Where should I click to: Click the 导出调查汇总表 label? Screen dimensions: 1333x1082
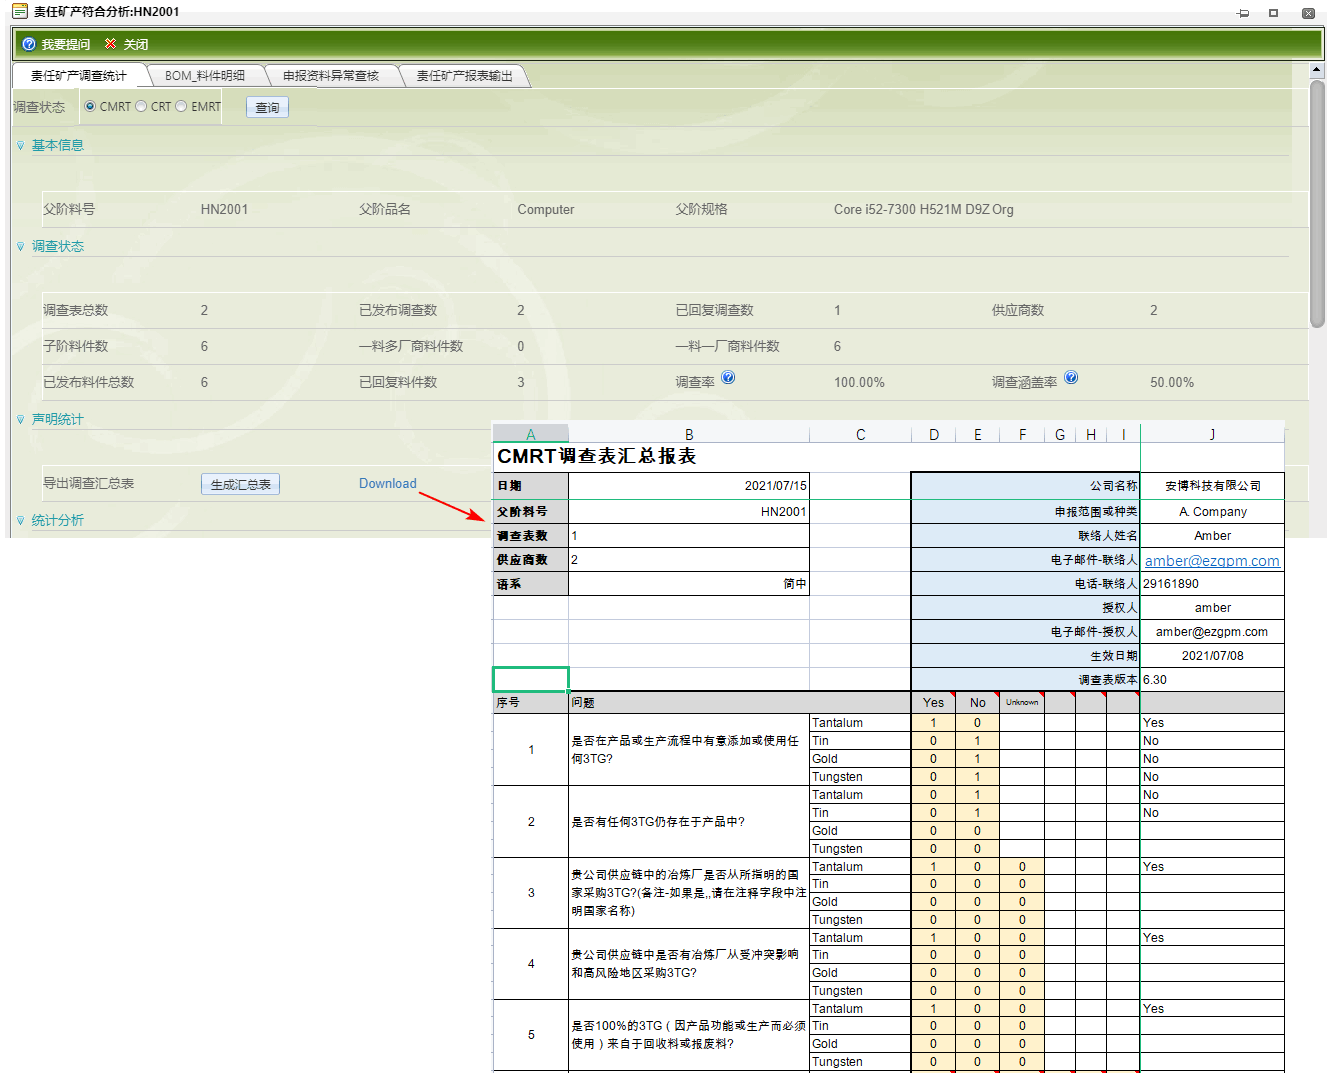click(x=89, y=483)
